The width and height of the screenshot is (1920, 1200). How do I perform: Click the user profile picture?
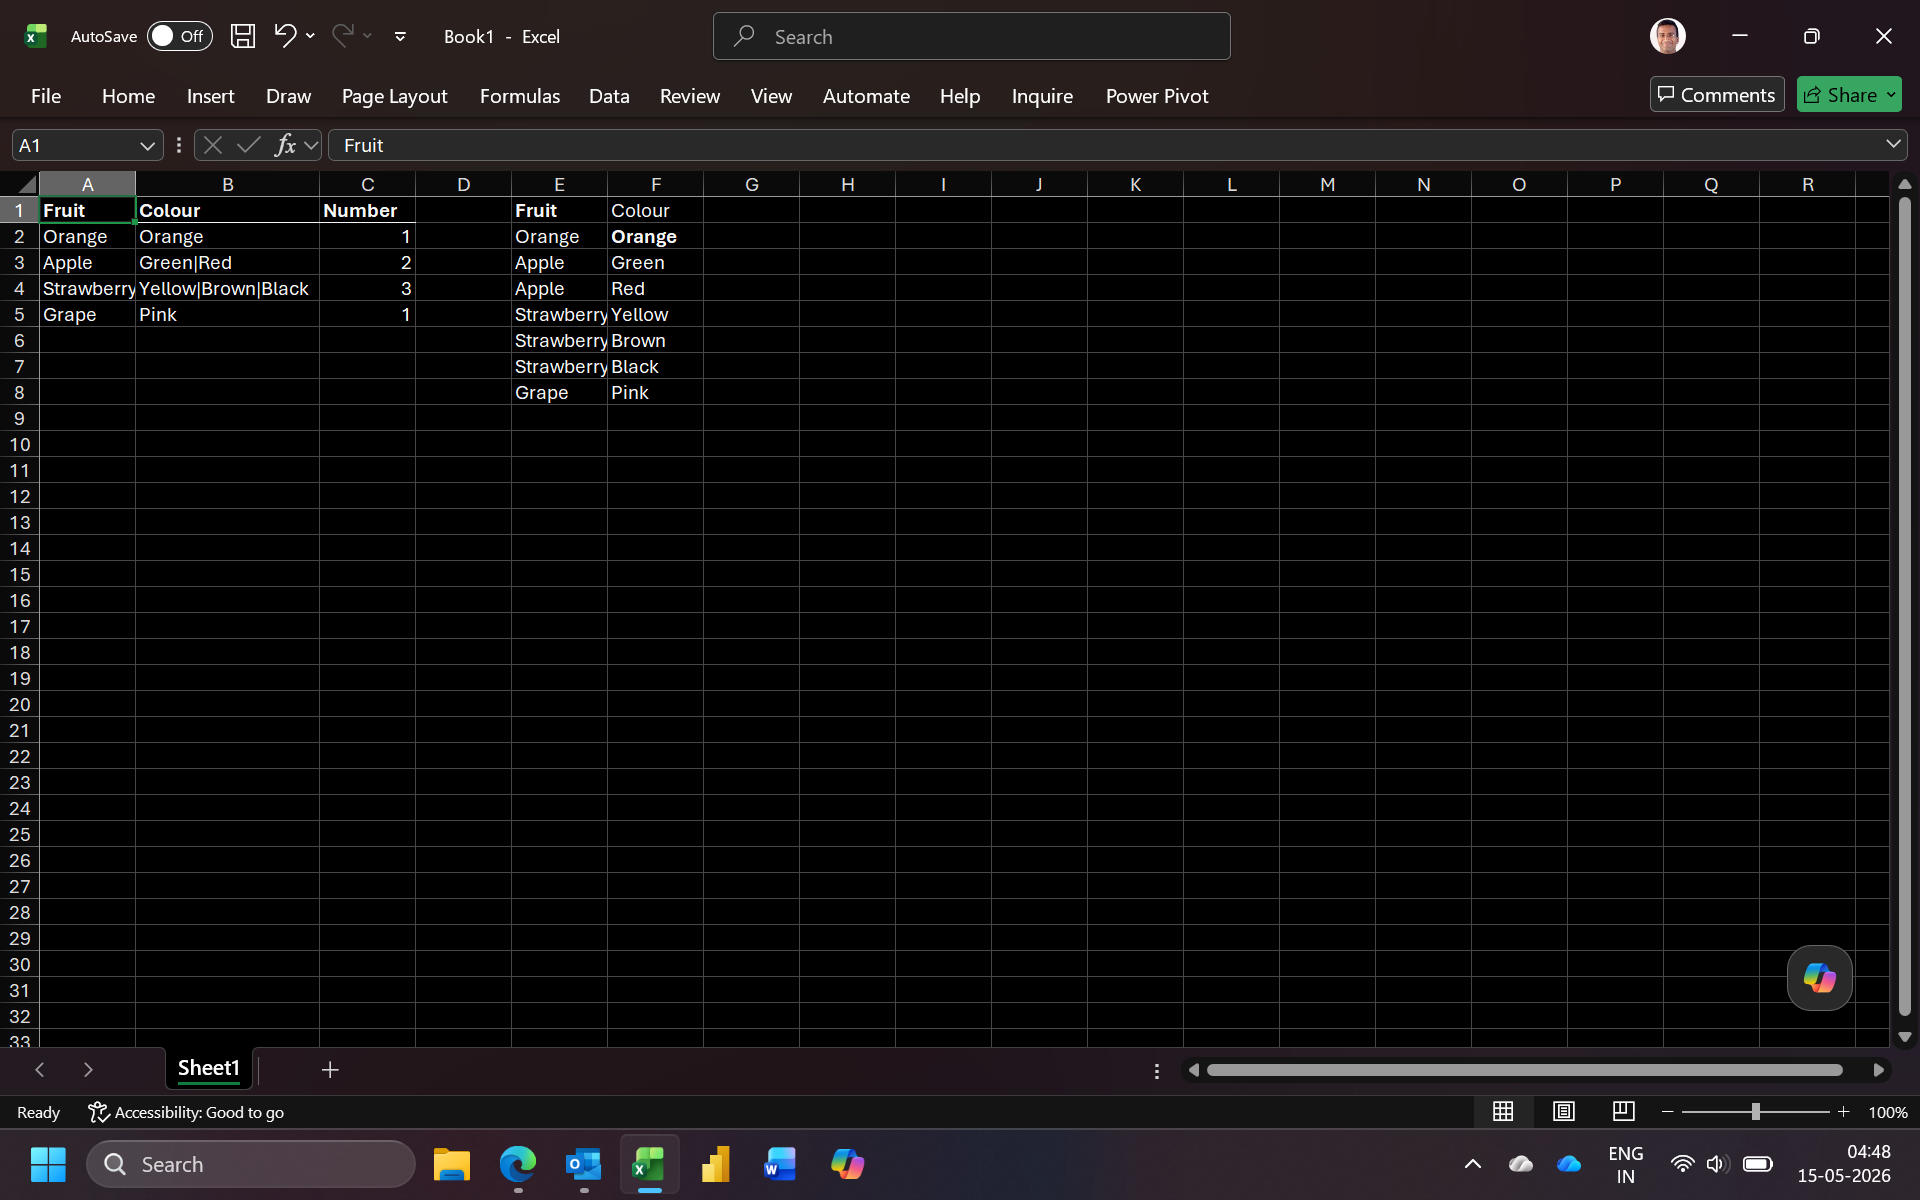[1667, 36]
